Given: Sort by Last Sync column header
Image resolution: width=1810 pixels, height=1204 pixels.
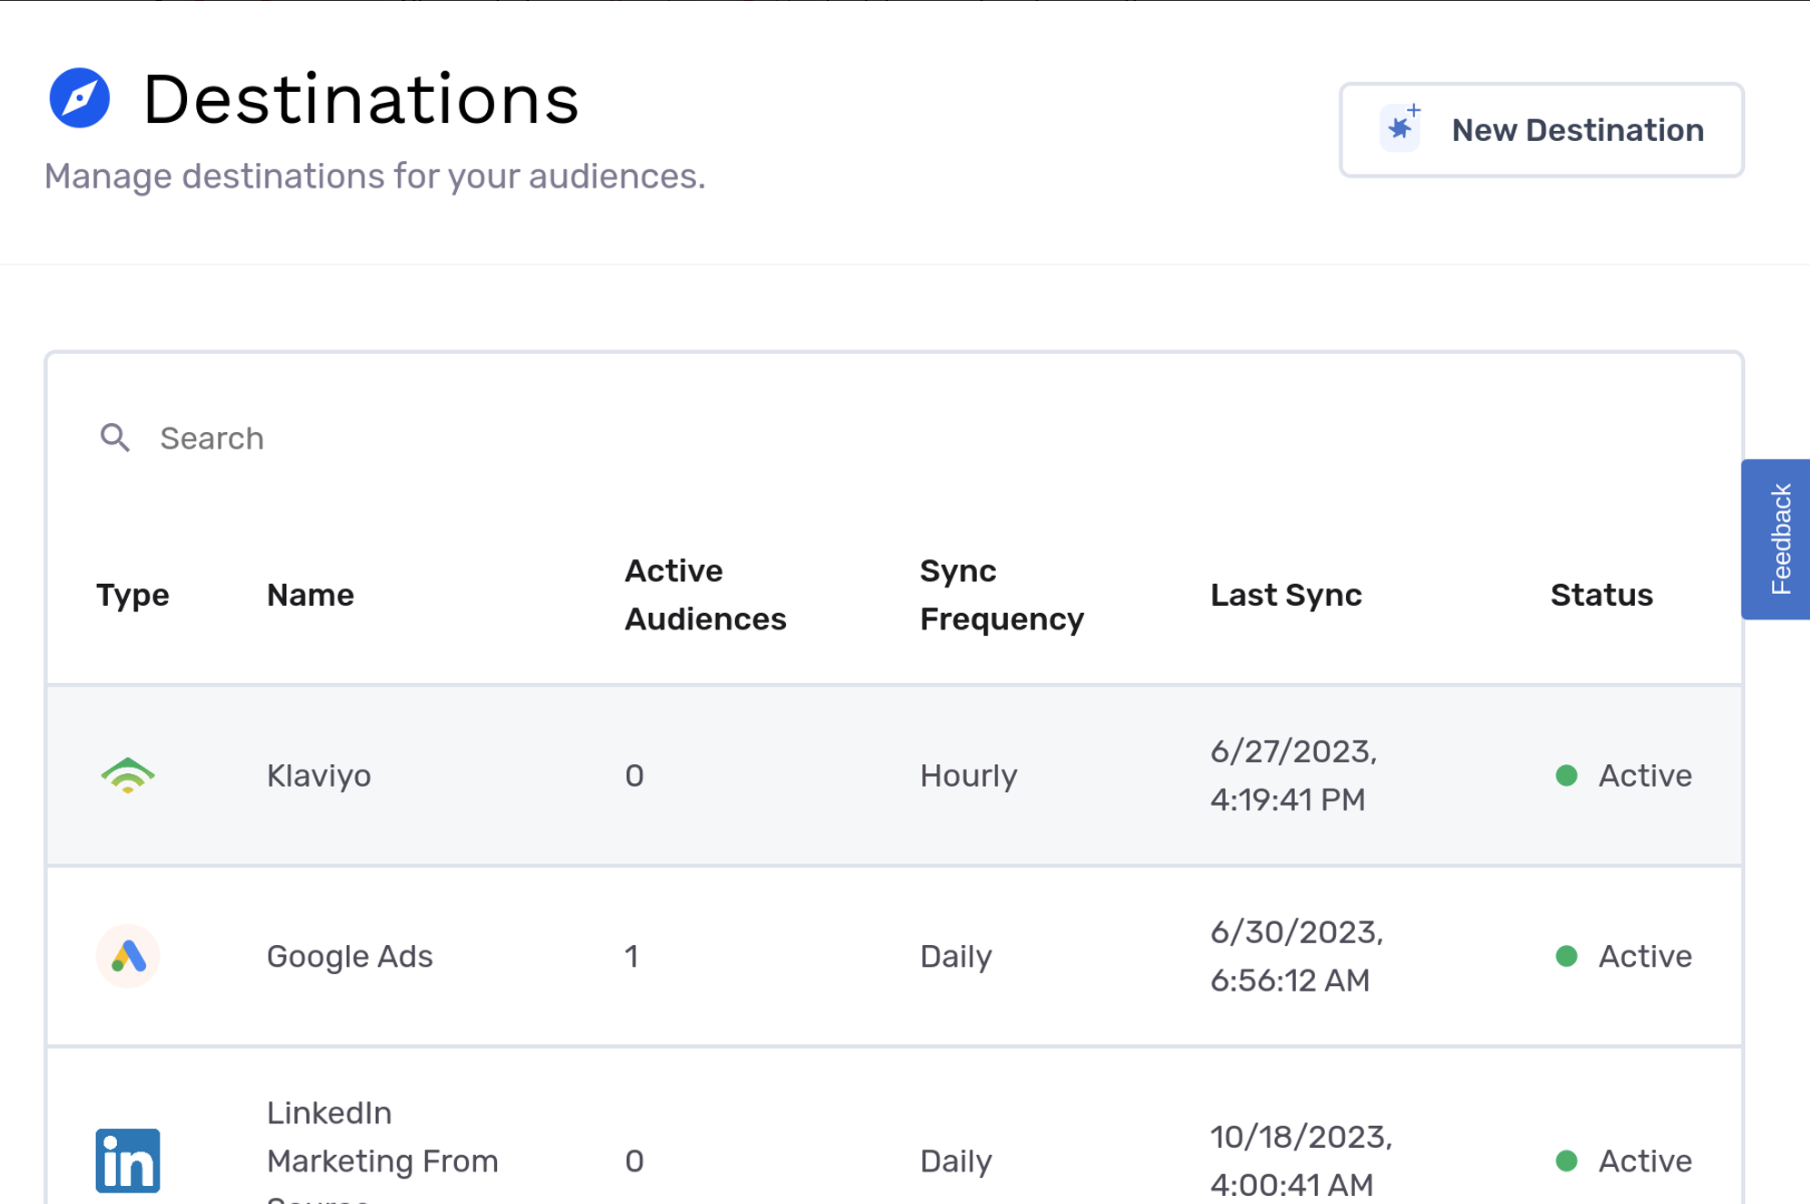Looking at the screenshot, I should 1285,595.
